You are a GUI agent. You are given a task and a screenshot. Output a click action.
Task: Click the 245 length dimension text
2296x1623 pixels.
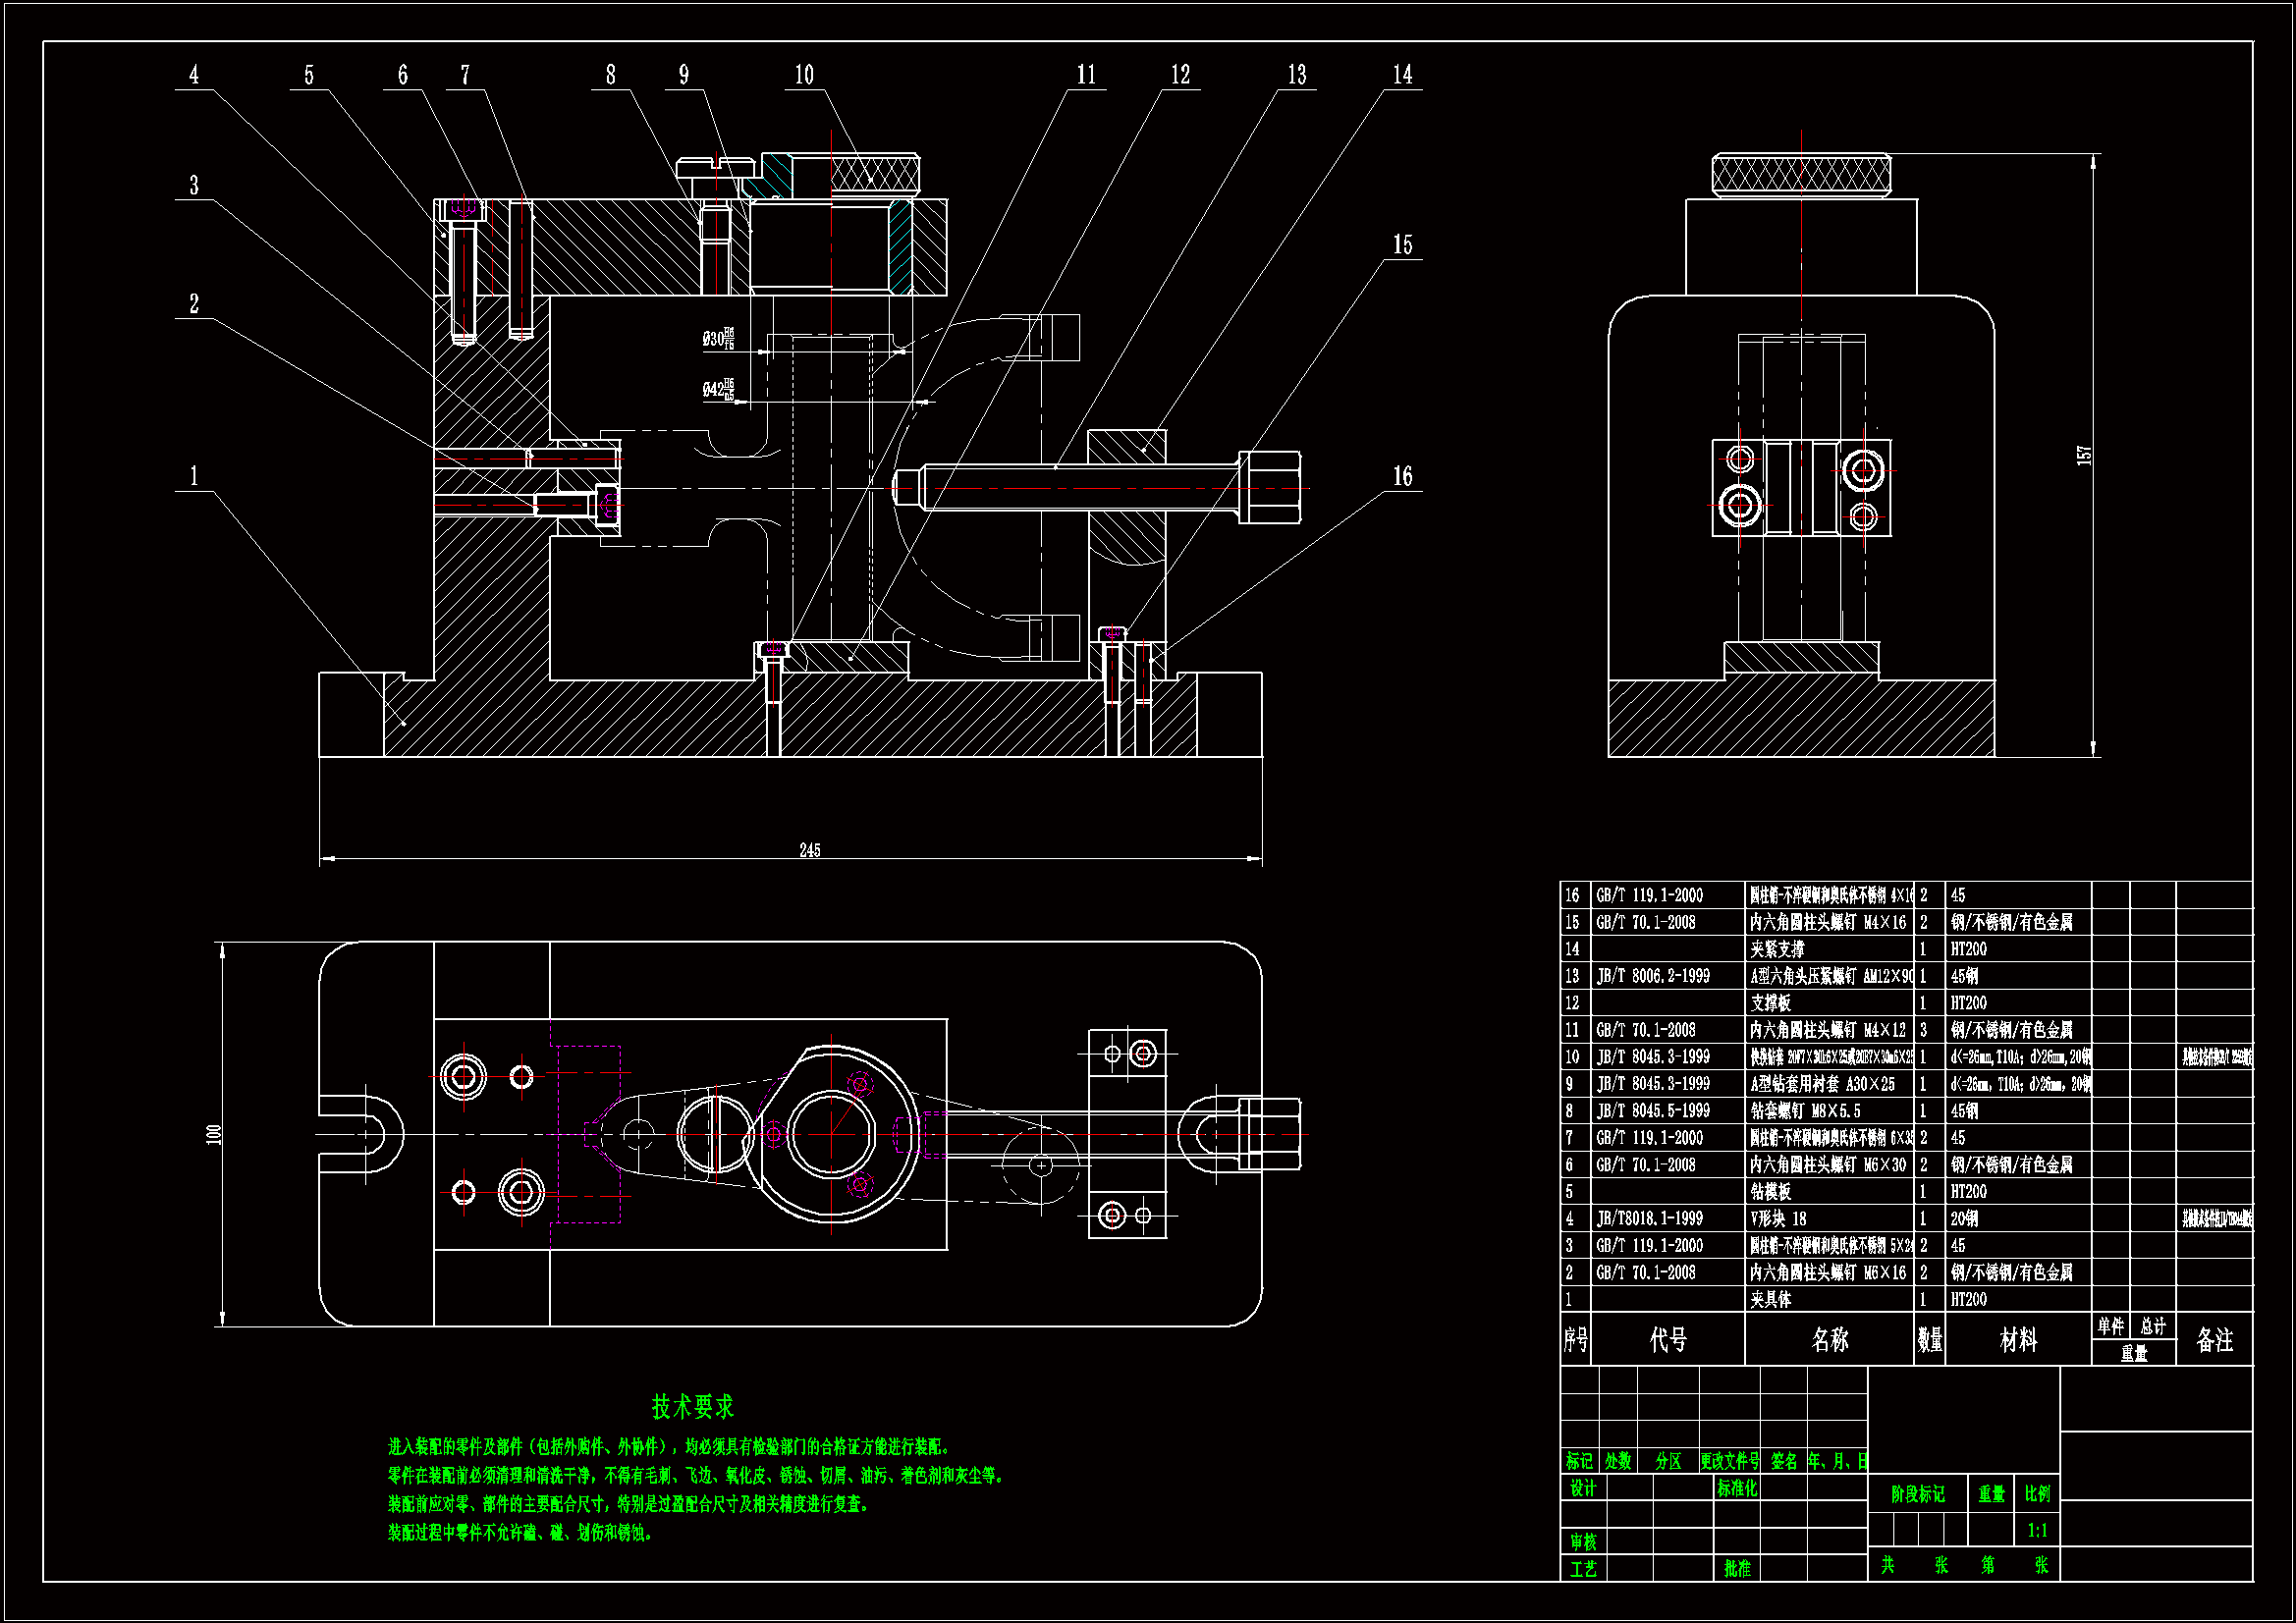click(809, 850)
